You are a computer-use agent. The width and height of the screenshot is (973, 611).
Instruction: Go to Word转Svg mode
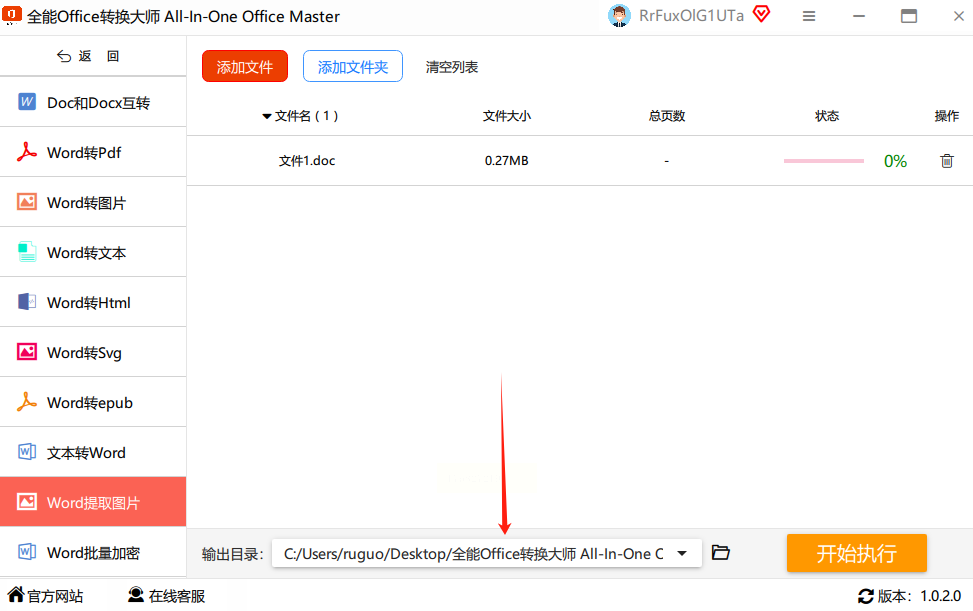93,352
